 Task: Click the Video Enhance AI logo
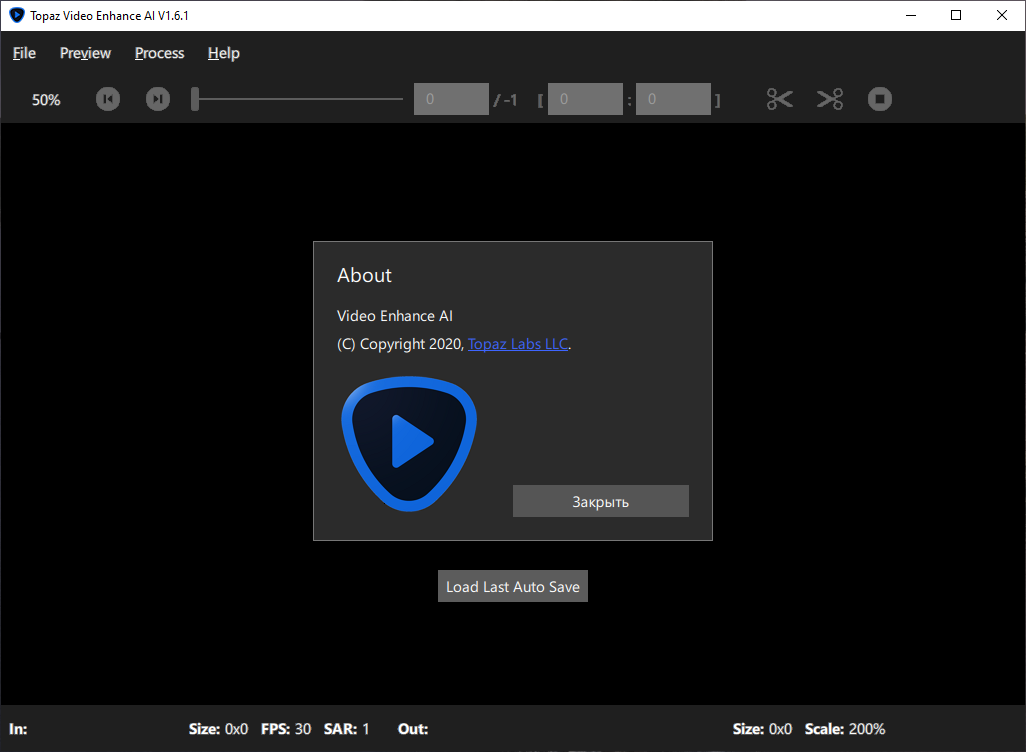click(409, 444)
